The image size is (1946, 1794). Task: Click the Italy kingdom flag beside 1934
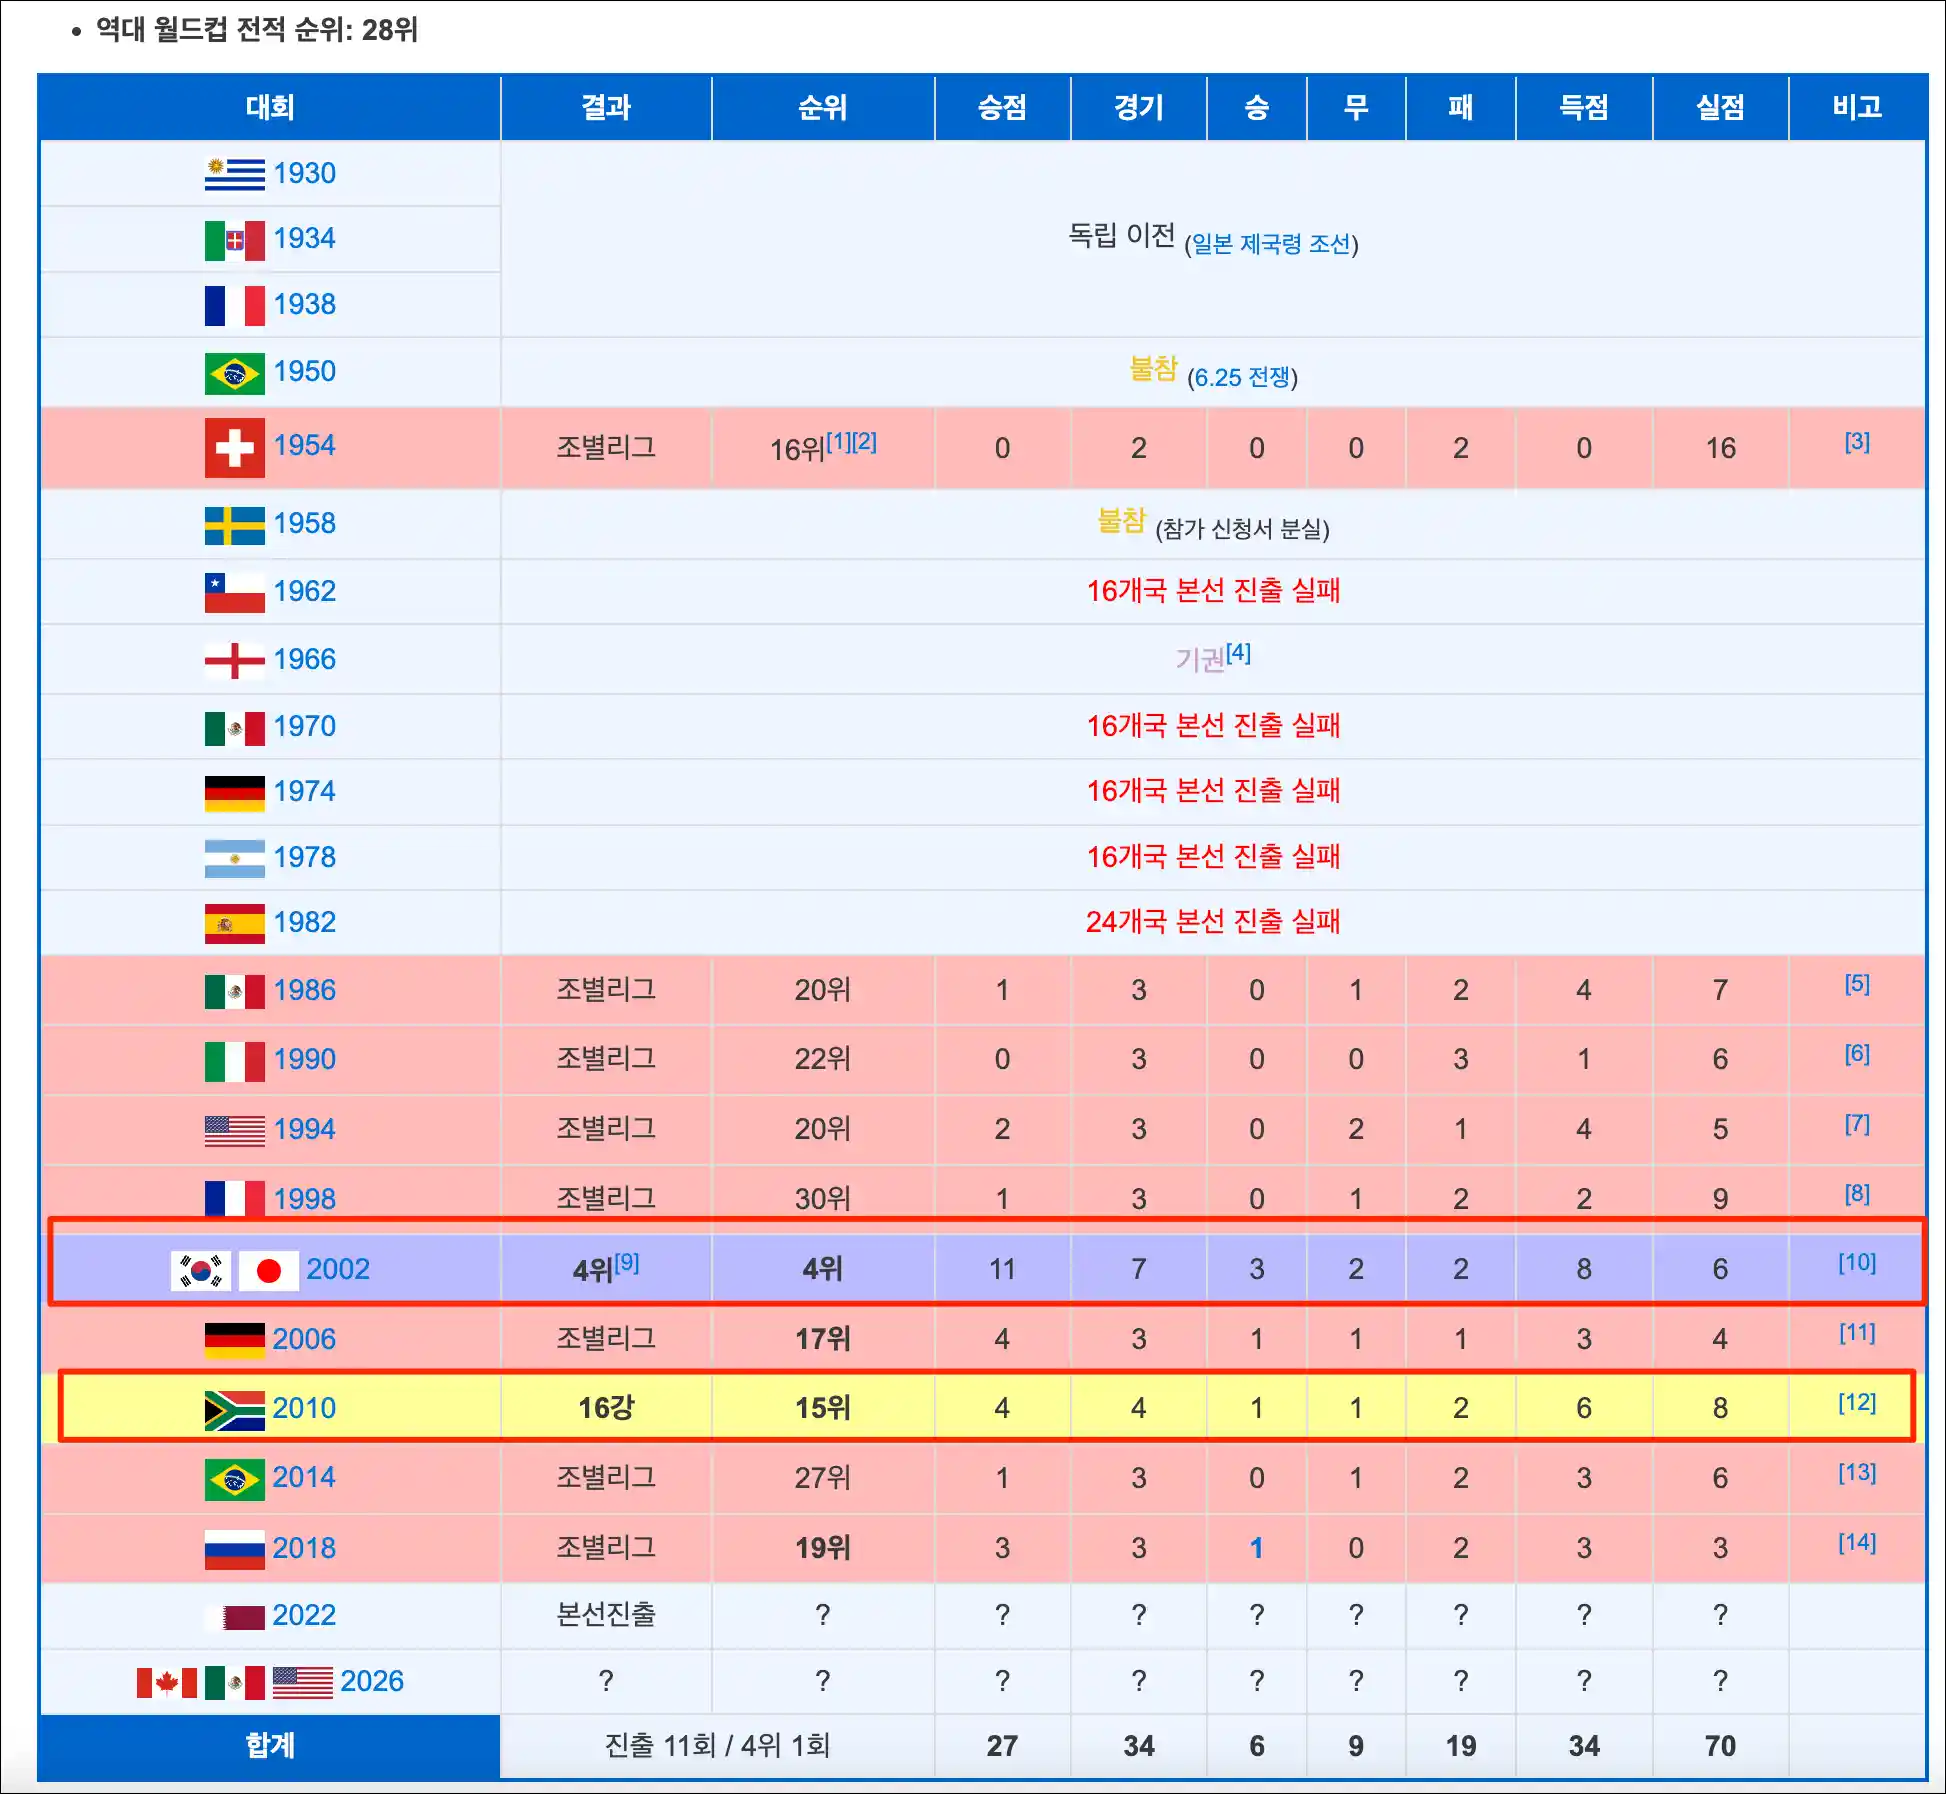point(234,240)
